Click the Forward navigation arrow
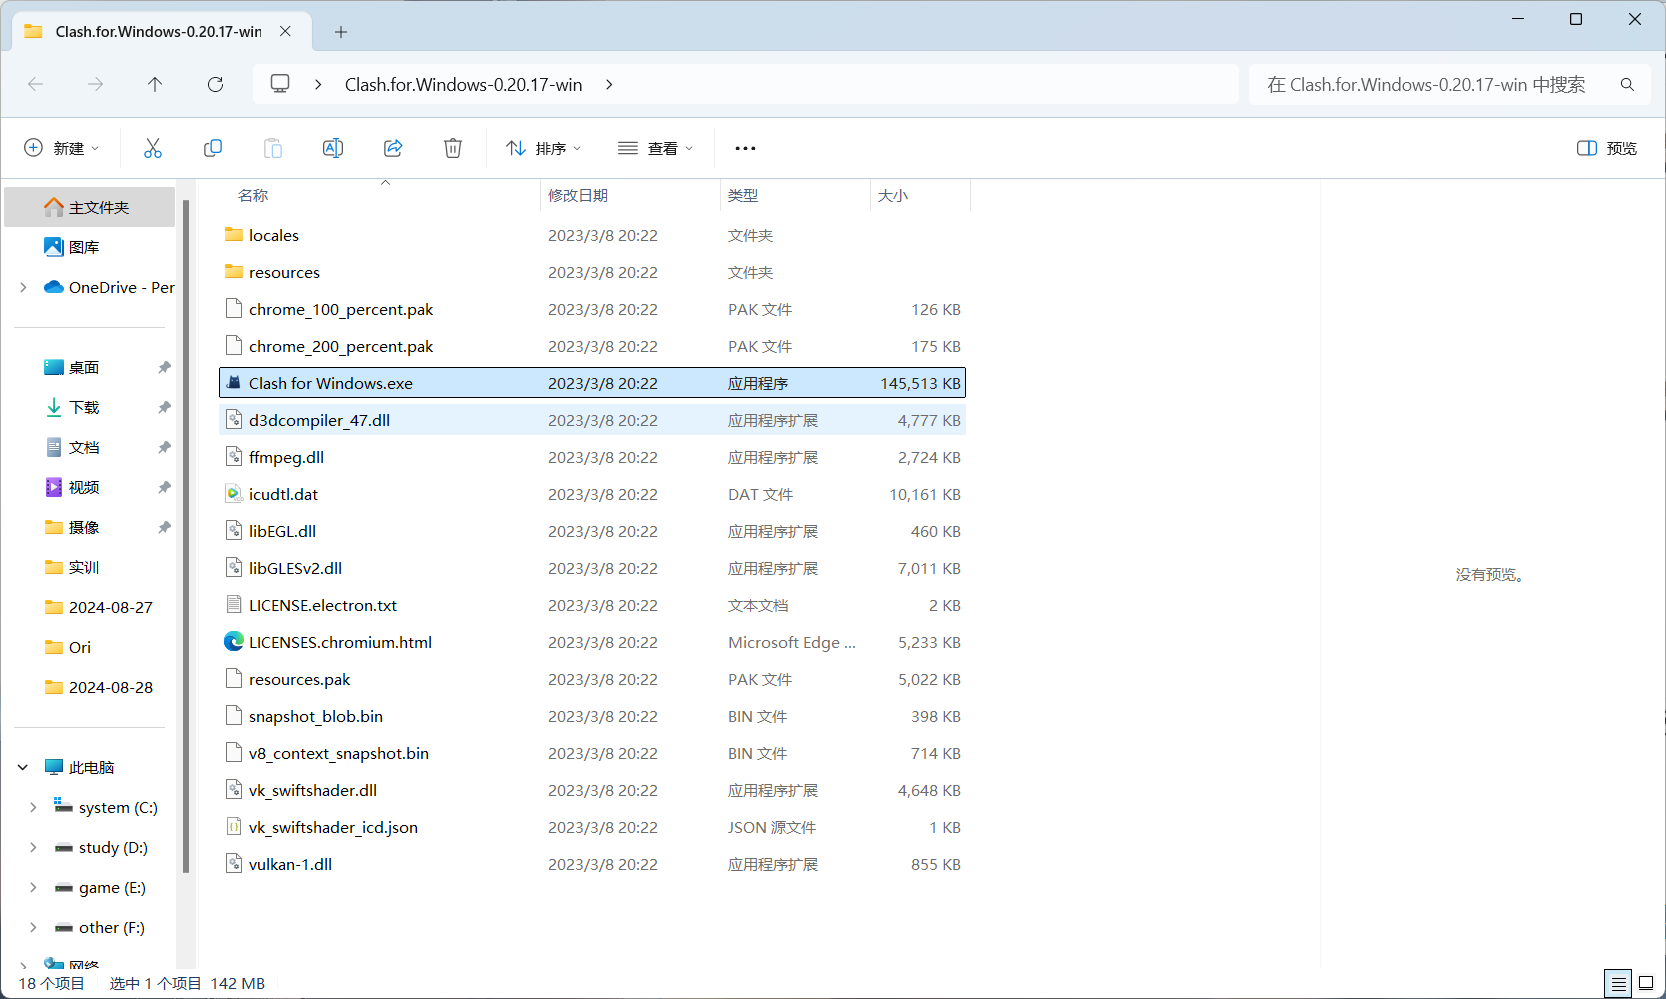This screenshot has width=1666, height=999. click(x=95, y=84)
